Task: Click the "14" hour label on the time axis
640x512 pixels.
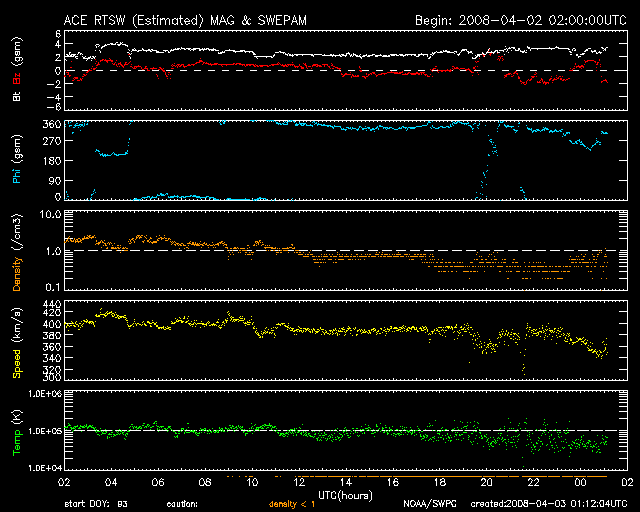Action: coord(346,482)
